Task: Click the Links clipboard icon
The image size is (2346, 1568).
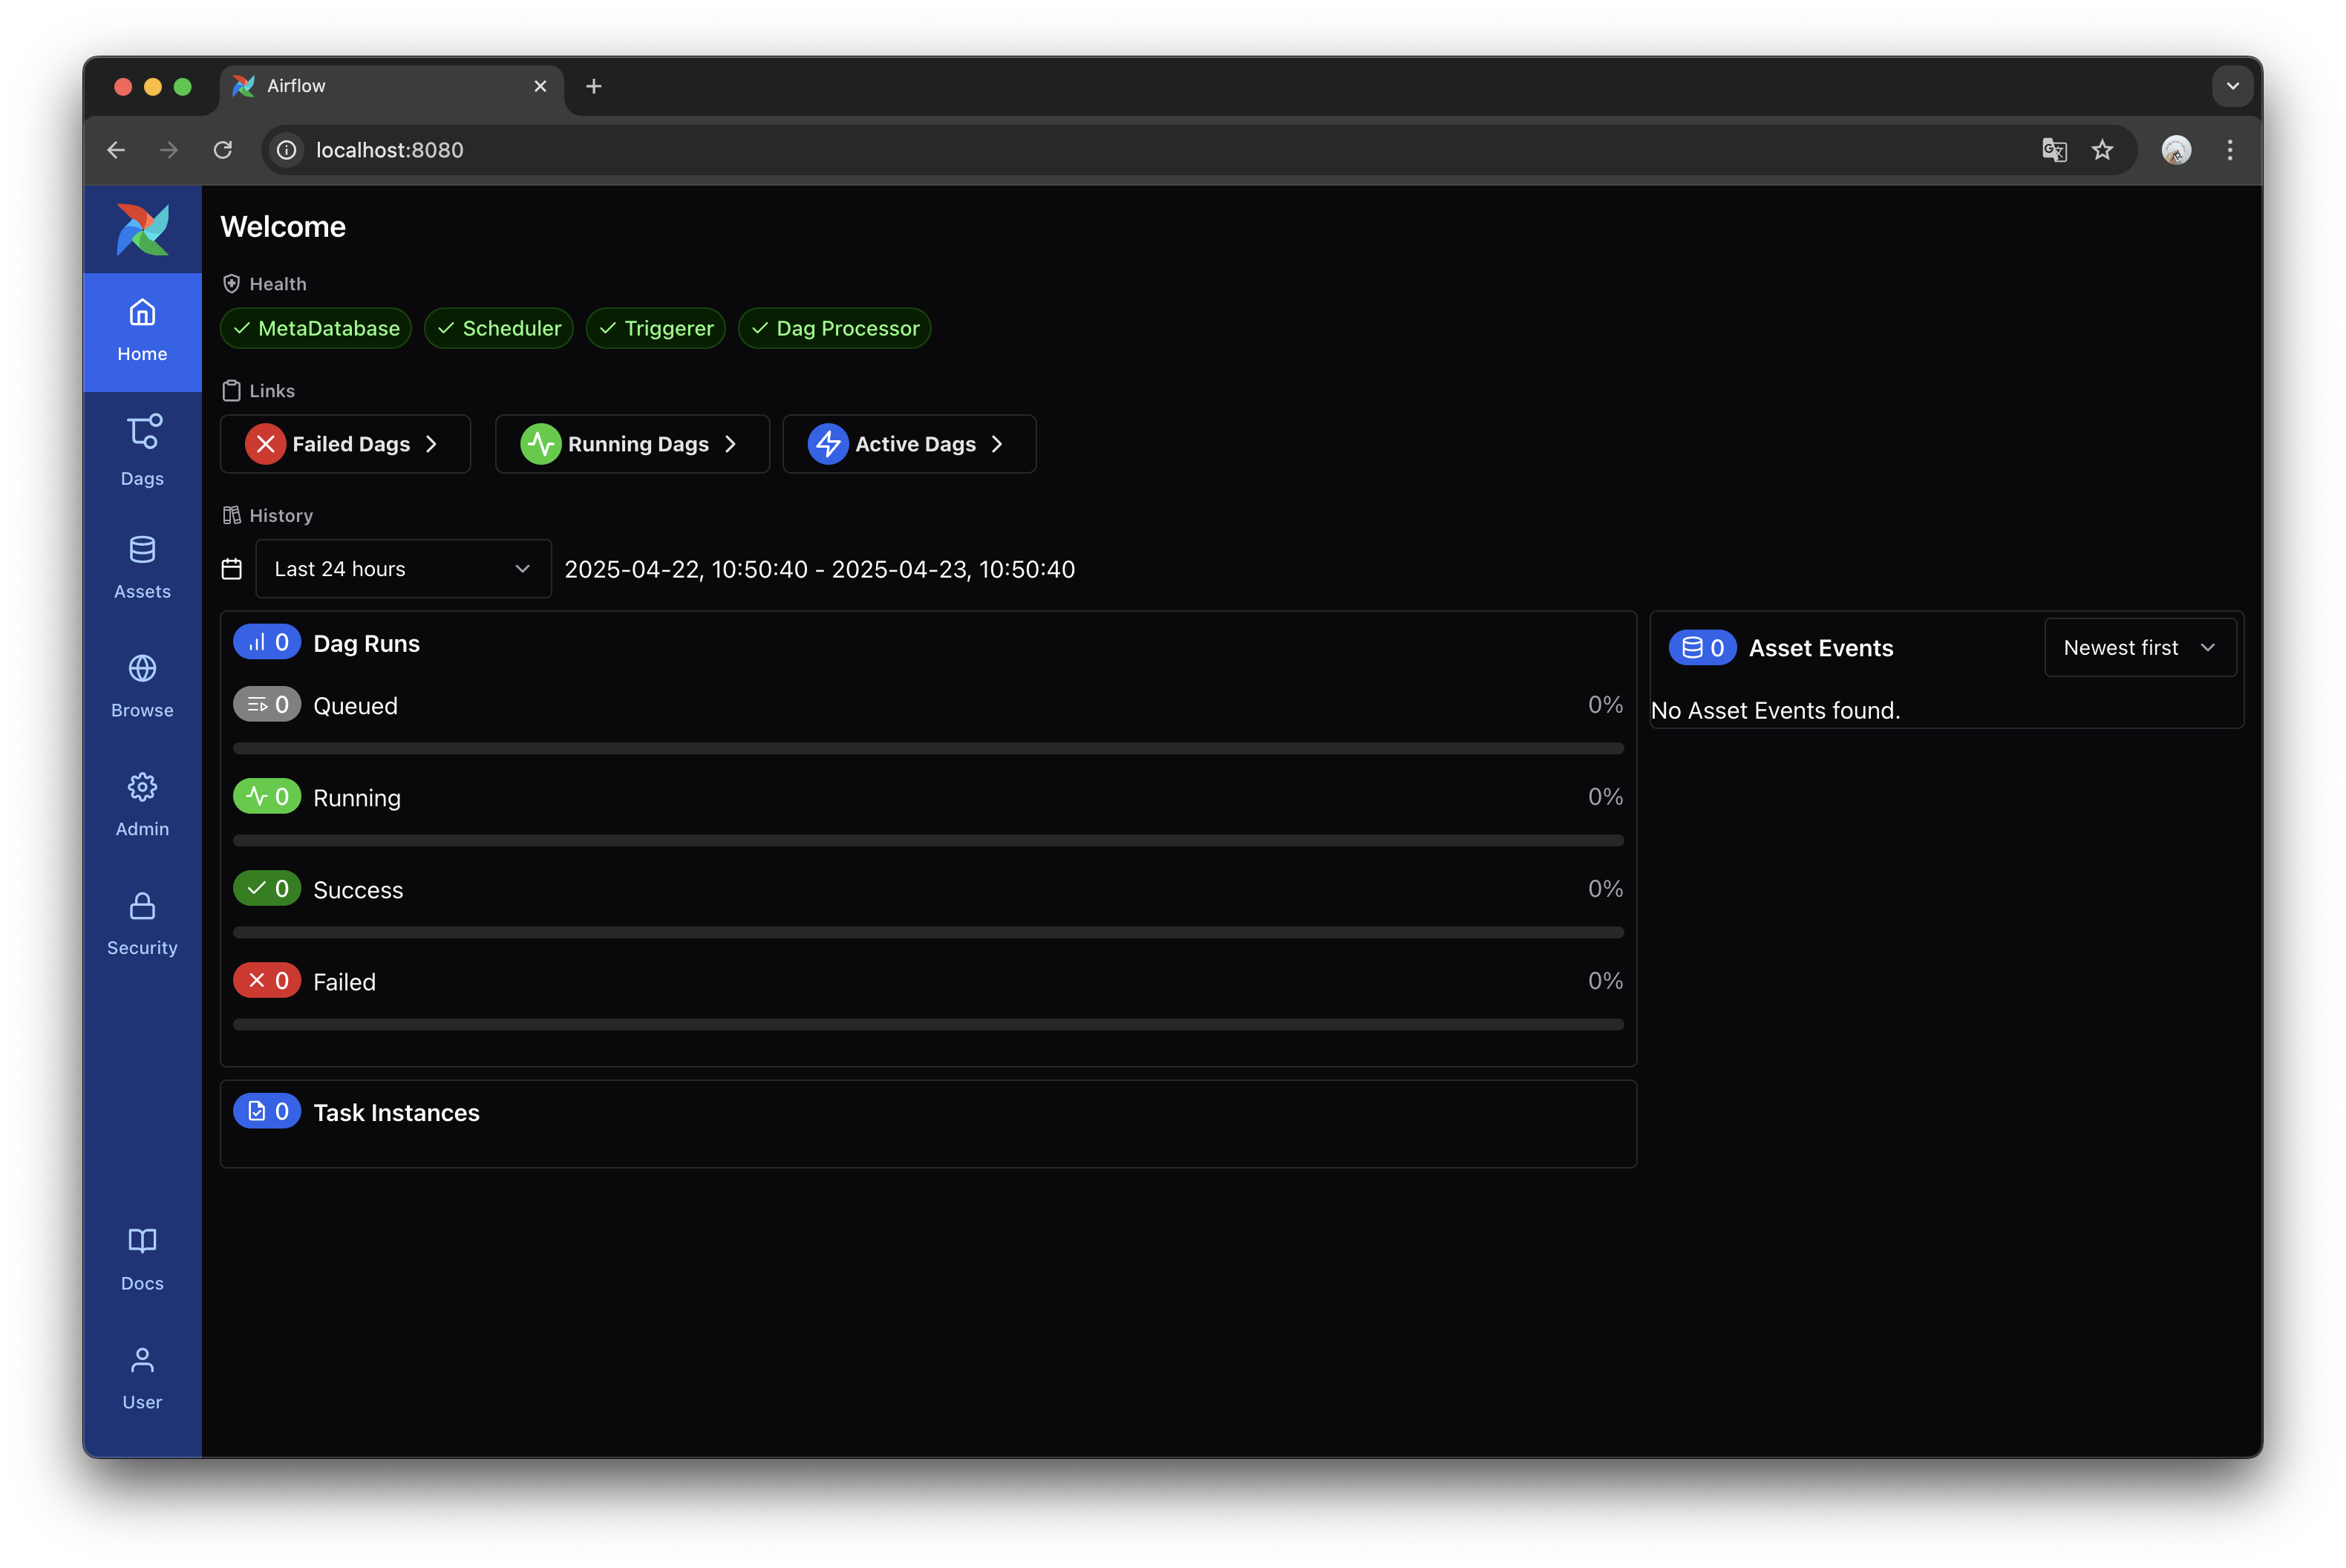Action: tap(231, 391)
